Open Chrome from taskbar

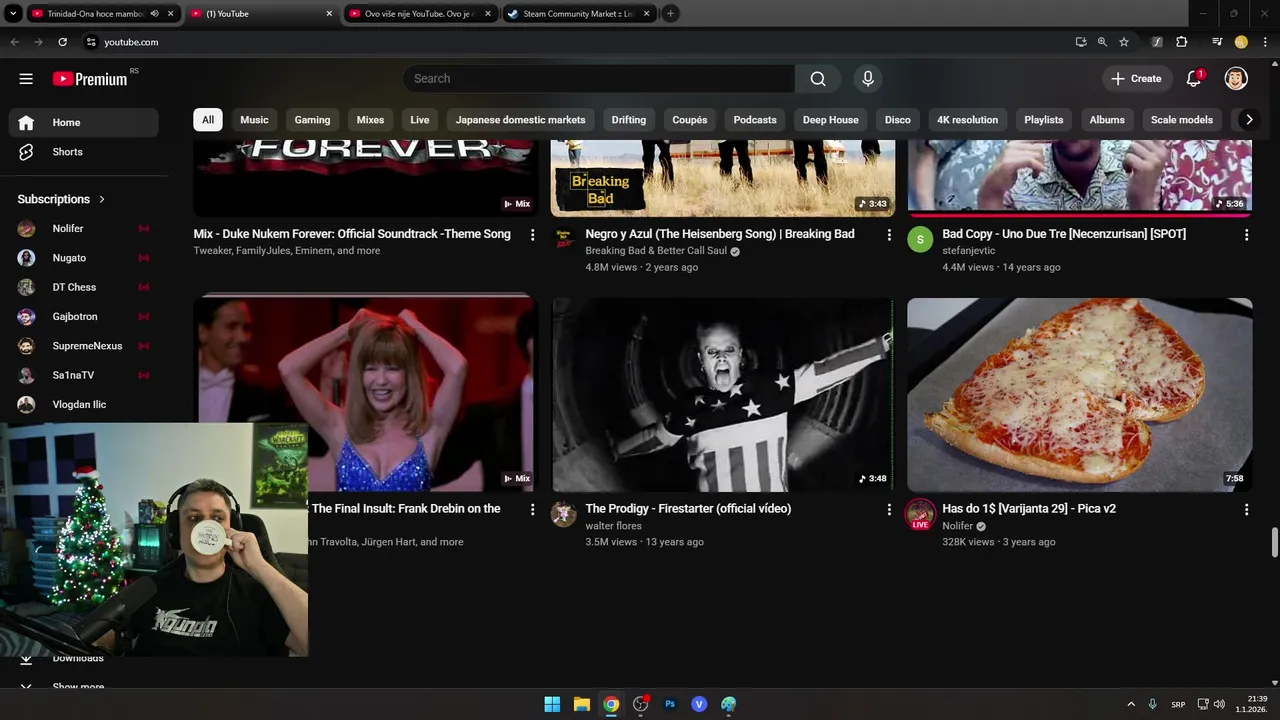(x=611, y=704)
